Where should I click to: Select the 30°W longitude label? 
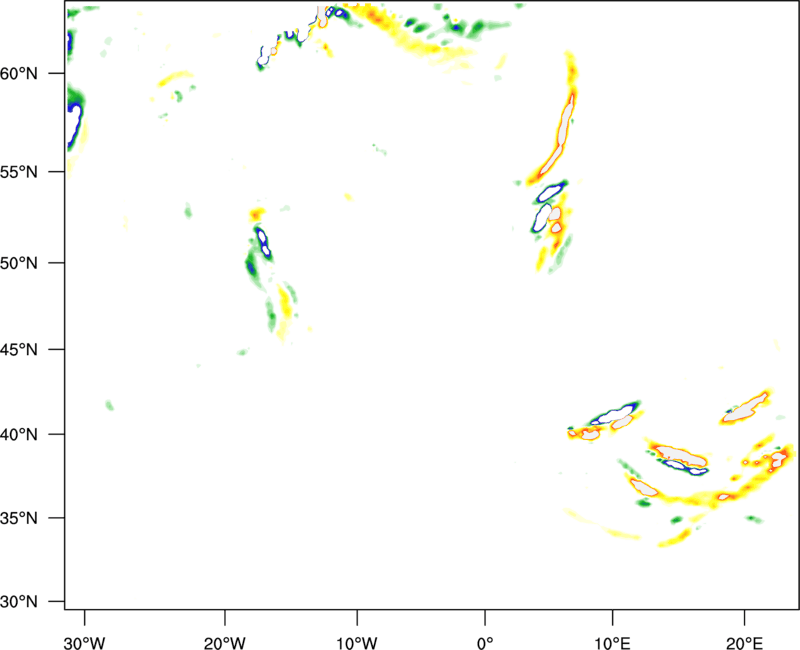click(x=84, y=630)
